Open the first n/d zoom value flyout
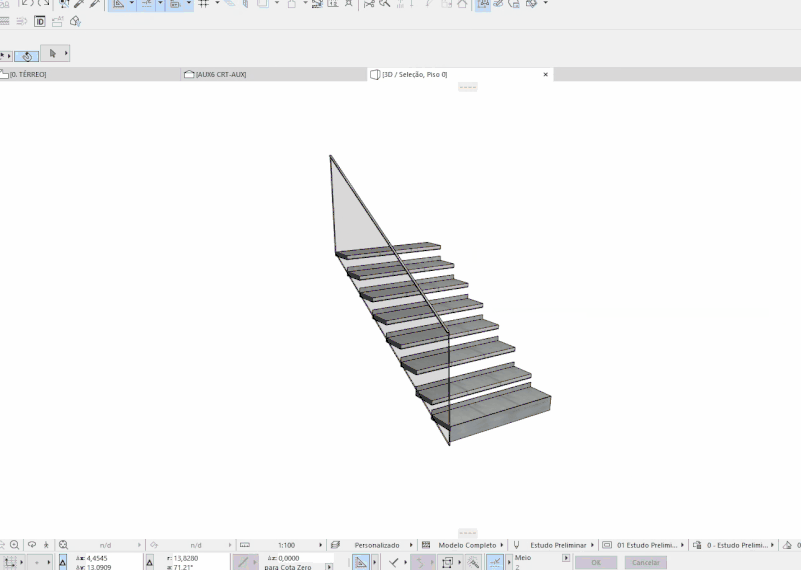 pos(139,545)
